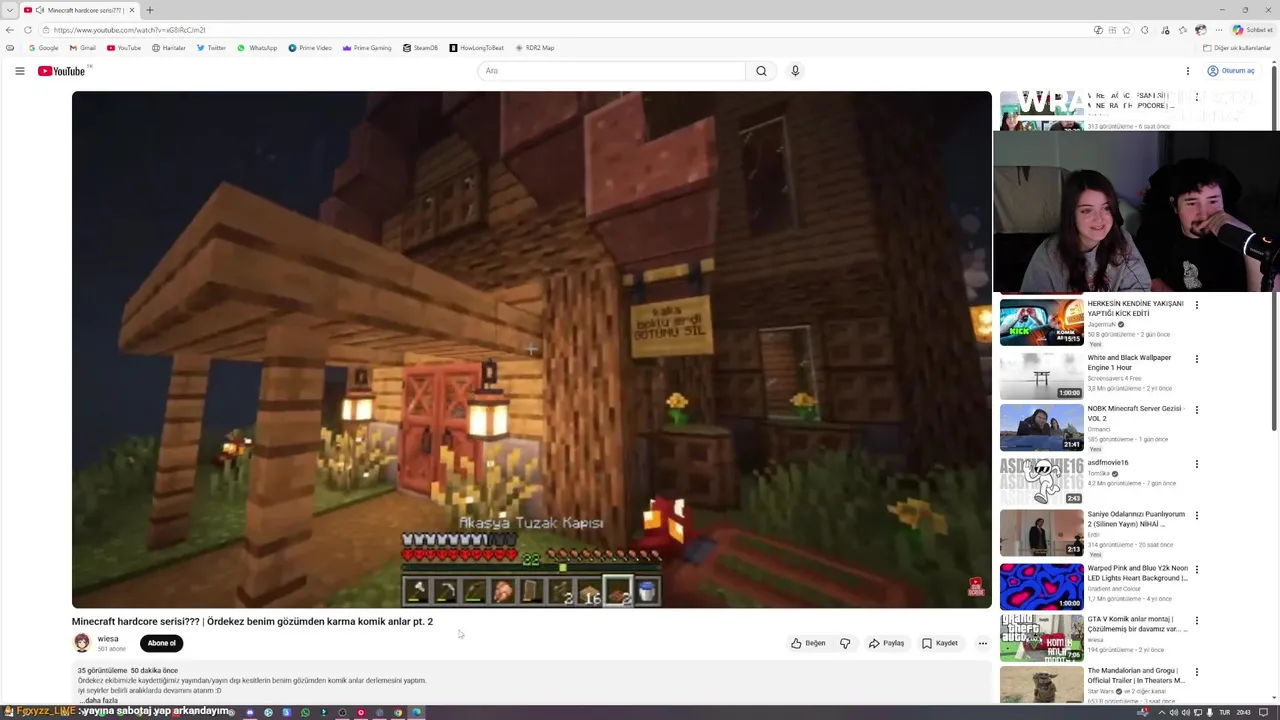Visit the wiesa channel name link

click(108, 639)
